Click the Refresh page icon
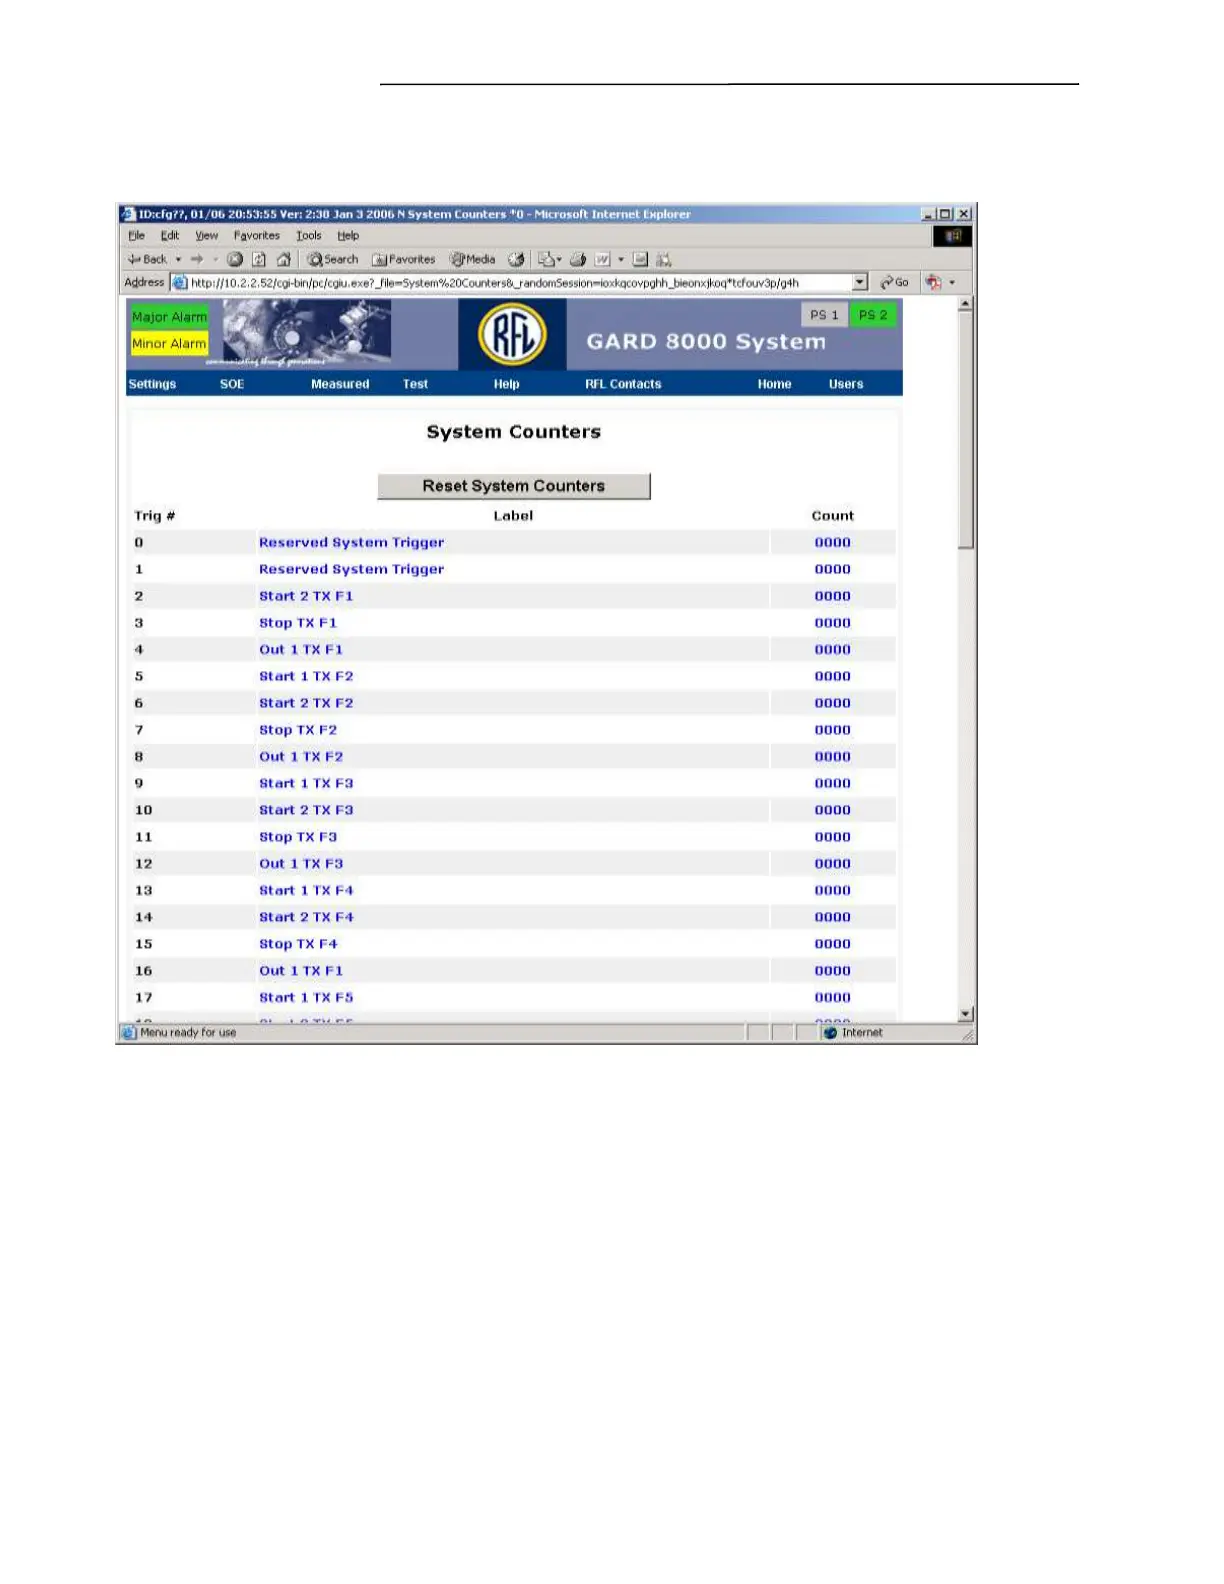 click(259, 259)
